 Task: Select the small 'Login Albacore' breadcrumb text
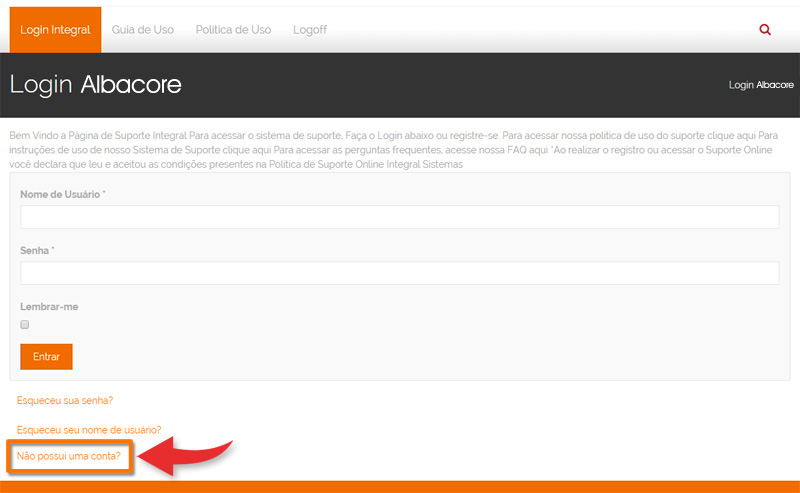[x=759, y=85]
